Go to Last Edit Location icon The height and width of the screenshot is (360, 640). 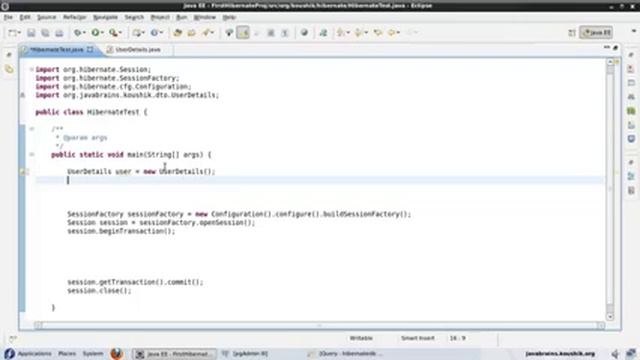coord(378,33)
